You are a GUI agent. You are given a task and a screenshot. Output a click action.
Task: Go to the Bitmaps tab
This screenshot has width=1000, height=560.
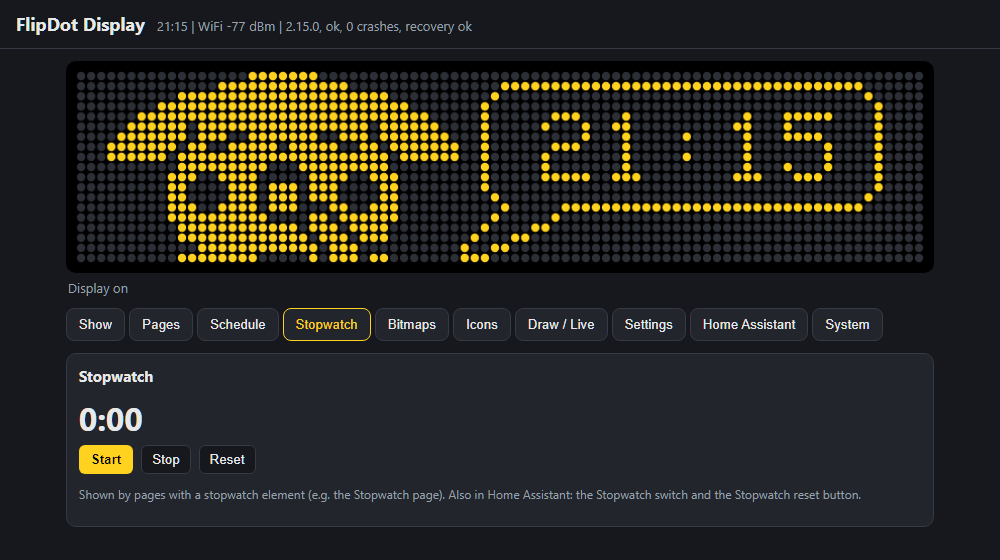(x=412, y=324)
